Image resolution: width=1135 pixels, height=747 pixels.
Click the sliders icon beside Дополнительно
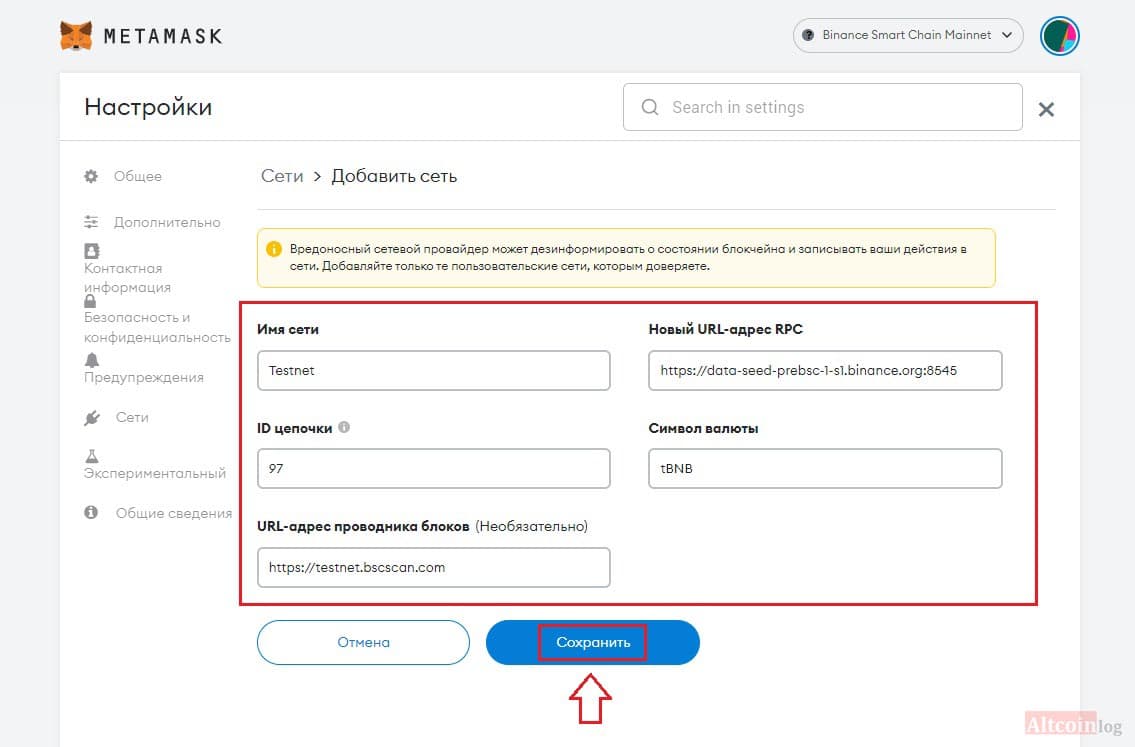point(91,221)
